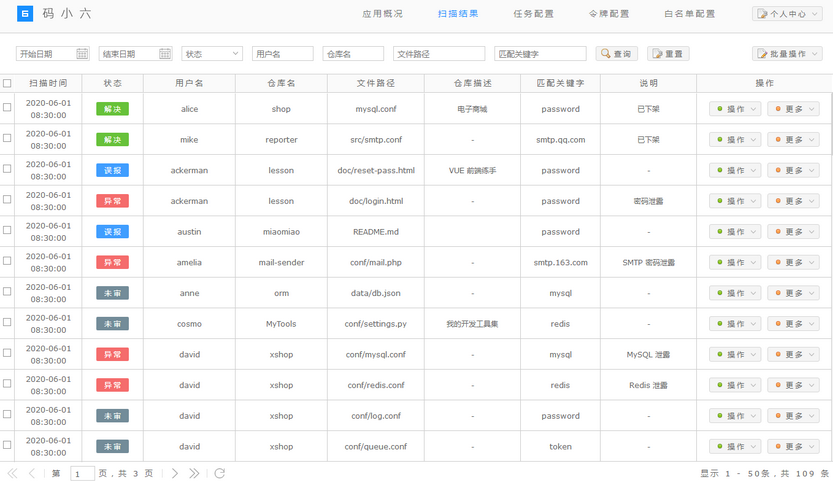The width and height of the screenshot is (833, 481).
Task: Click the blue 误报 badge on doc/reset-pass.html row
Action: (x=113, y=171)
